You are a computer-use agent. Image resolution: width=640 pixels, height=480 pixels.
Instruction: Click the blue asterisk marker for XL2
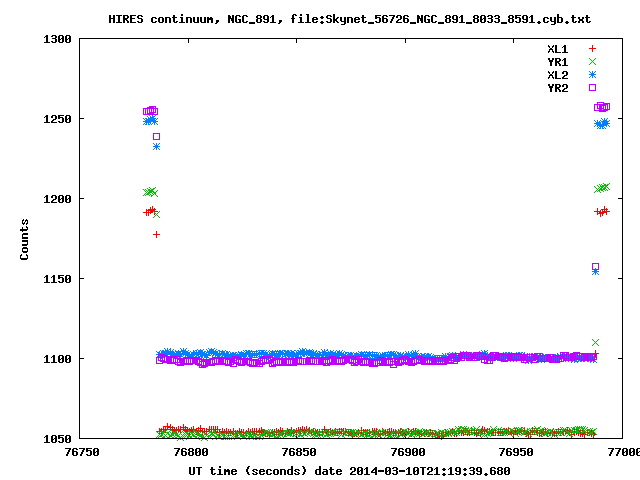pos(592,75)
